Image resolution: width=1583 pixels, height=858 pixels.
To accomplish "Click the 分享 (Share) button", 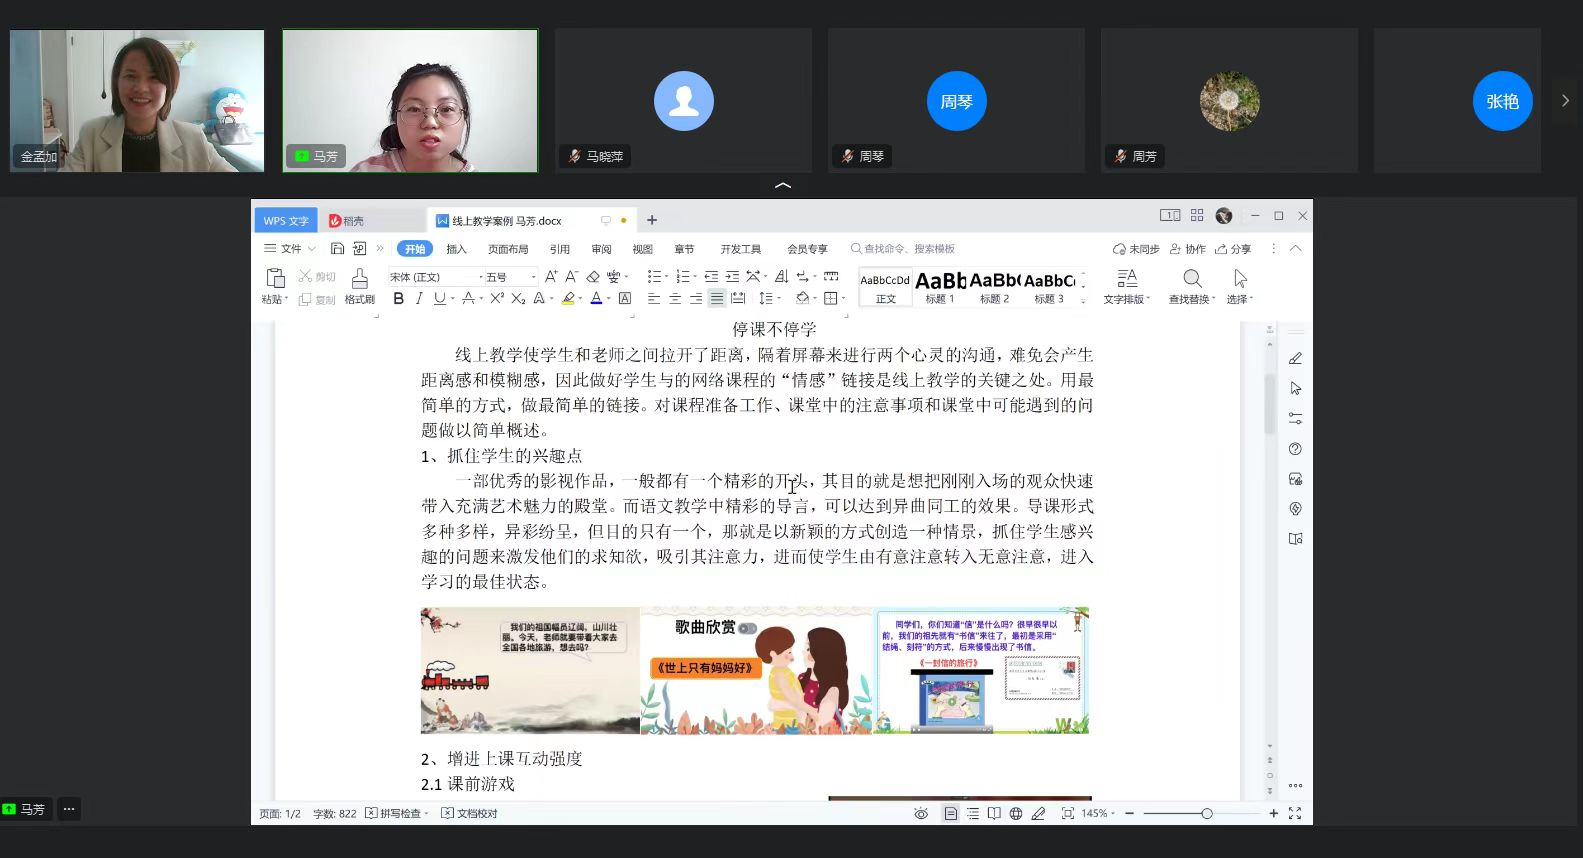I will 1234,249.
